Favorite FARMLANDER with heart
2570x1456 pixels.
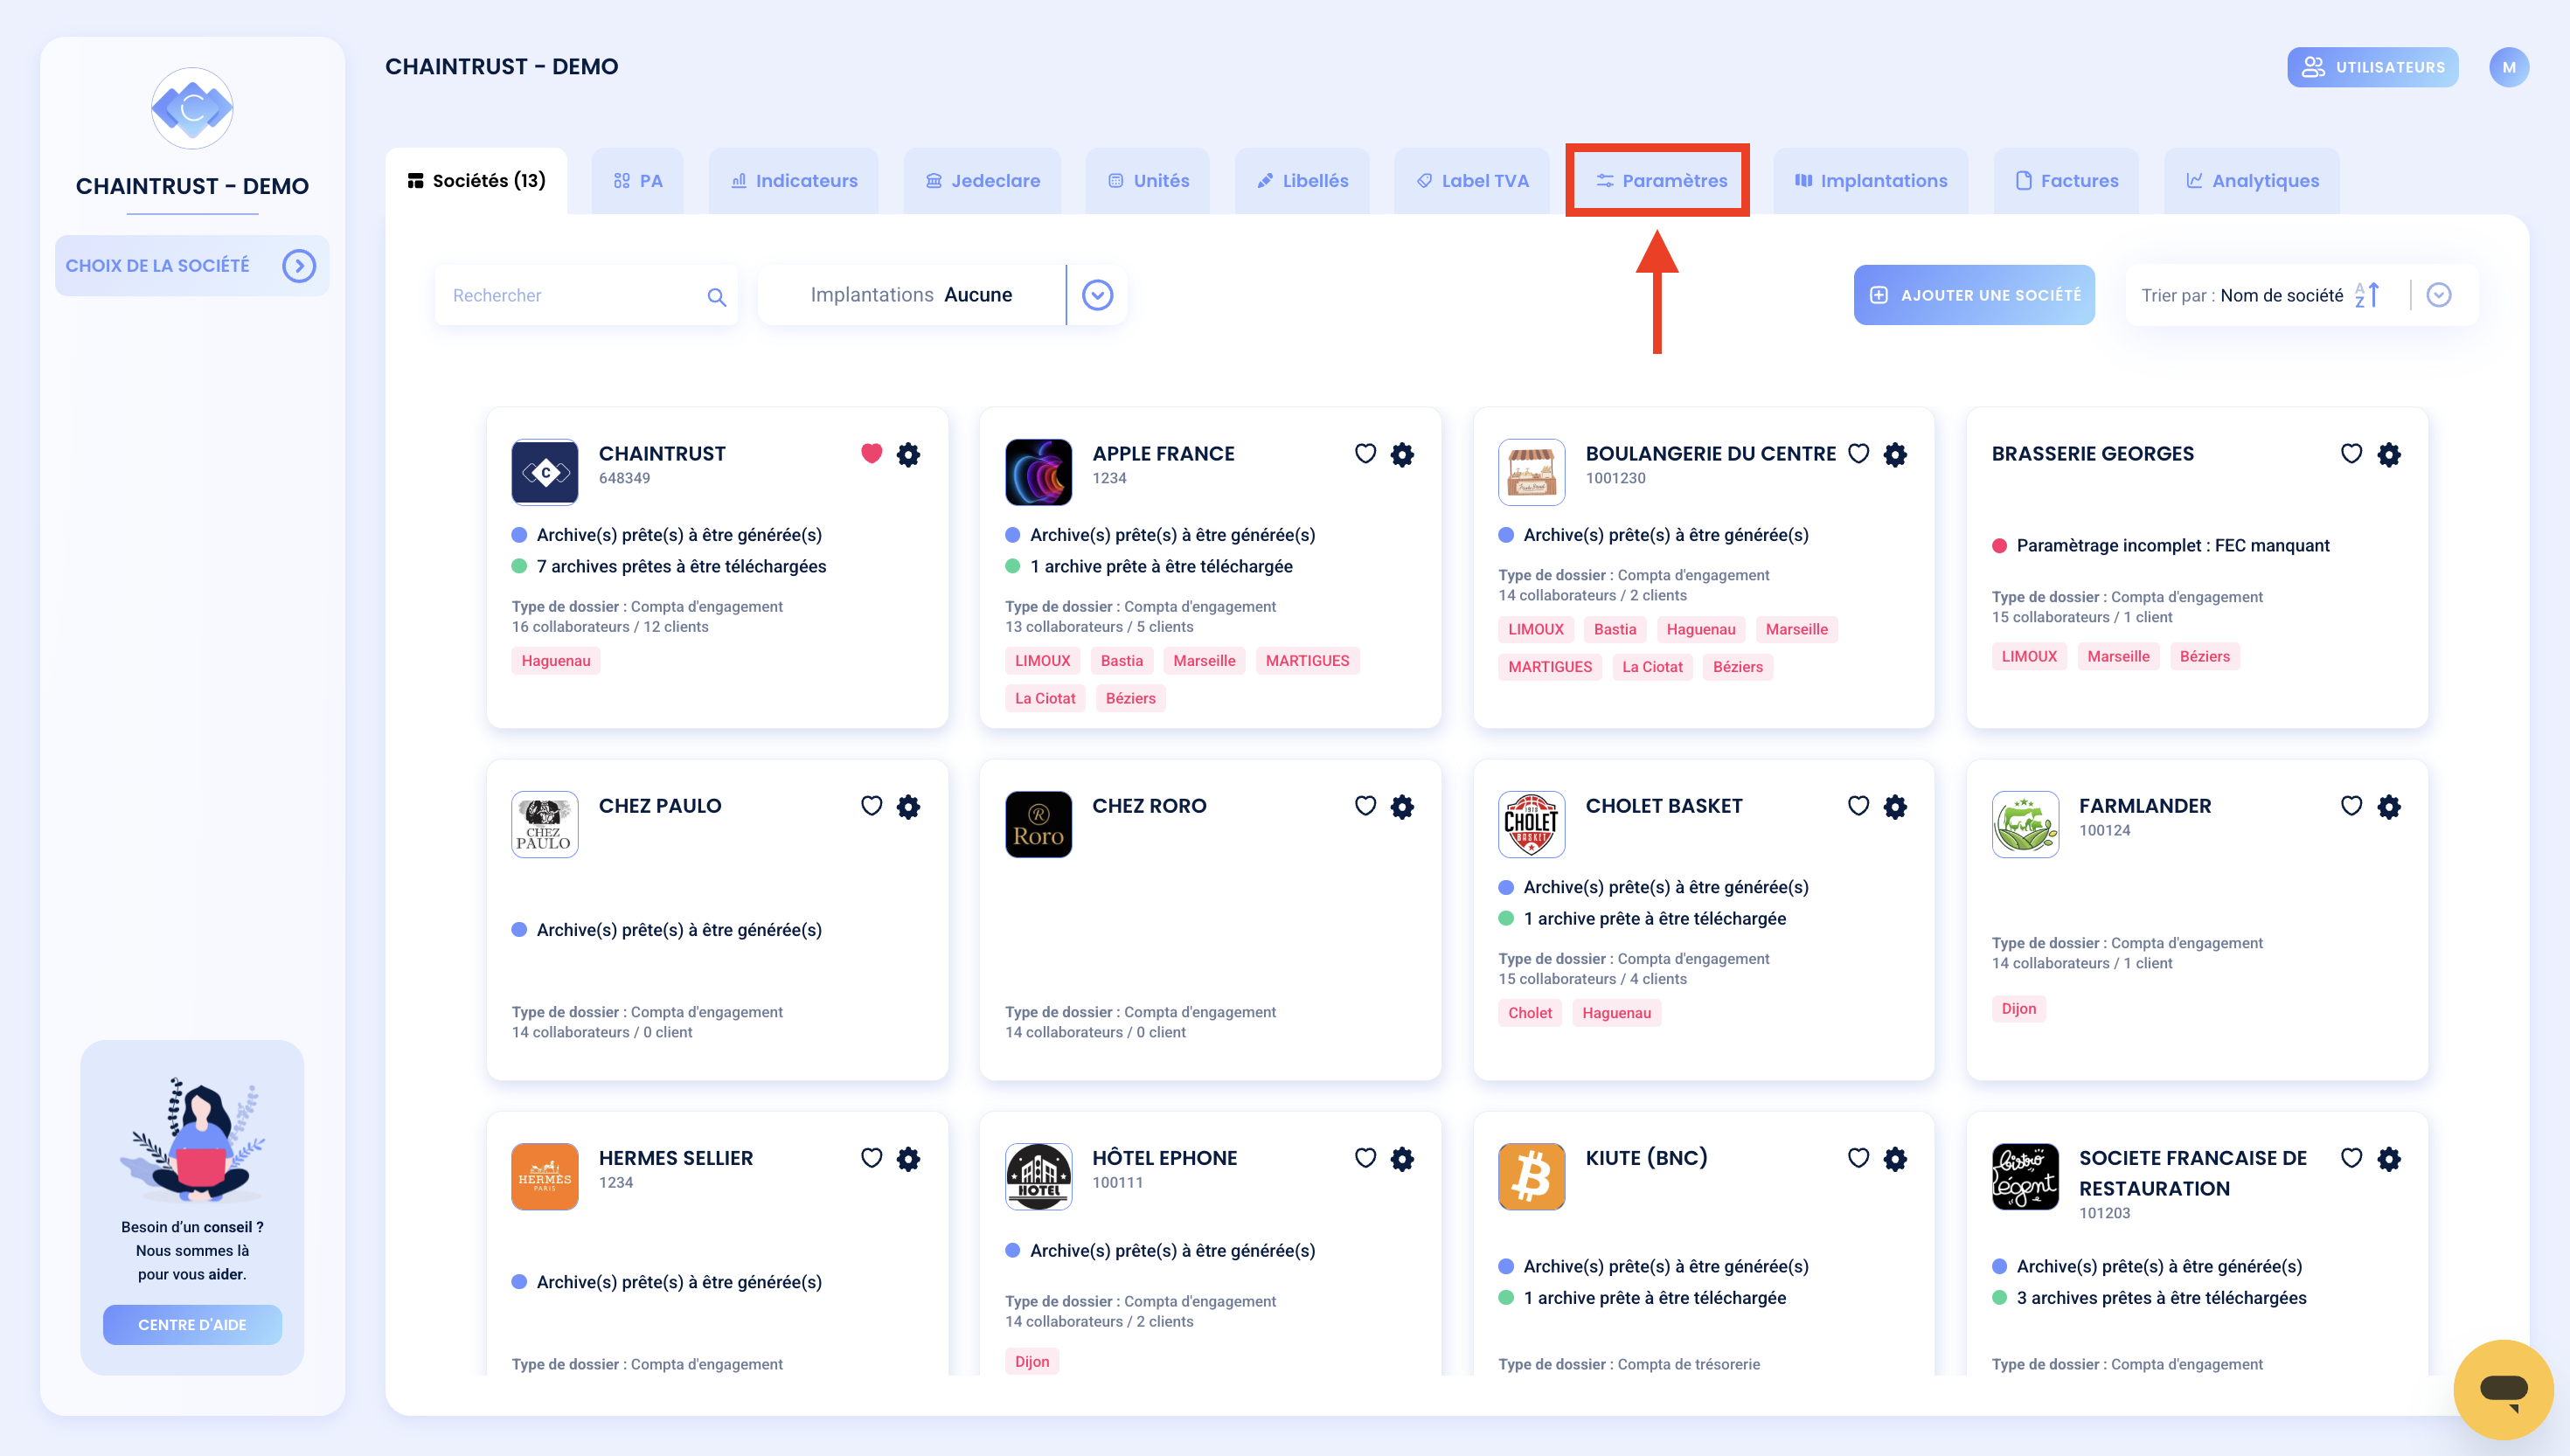[2351, 806]
